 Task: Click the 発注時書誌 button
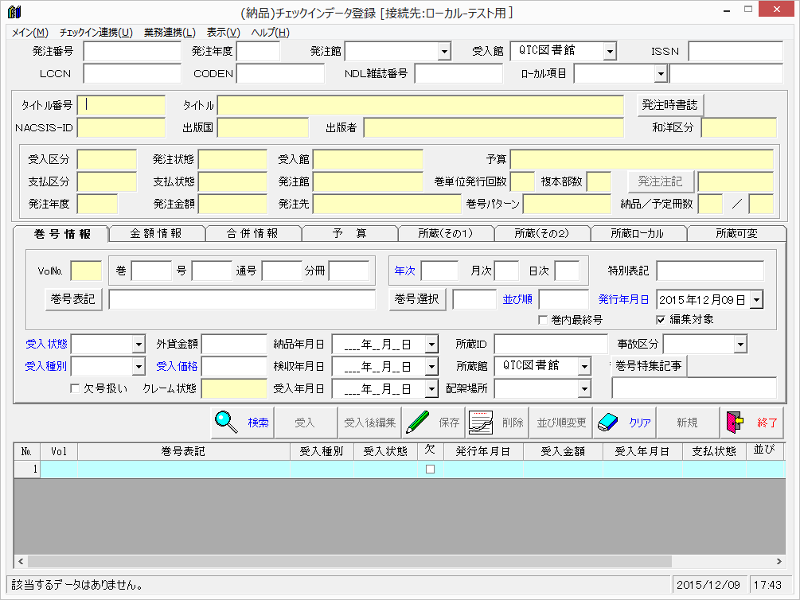point(670,105)
